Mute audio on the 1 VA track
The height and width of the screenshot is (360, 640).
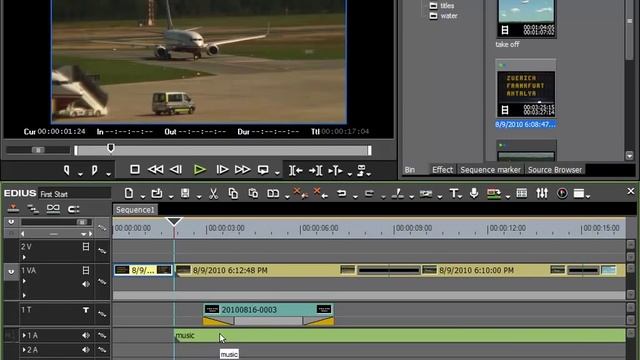(x=86, y=284)
